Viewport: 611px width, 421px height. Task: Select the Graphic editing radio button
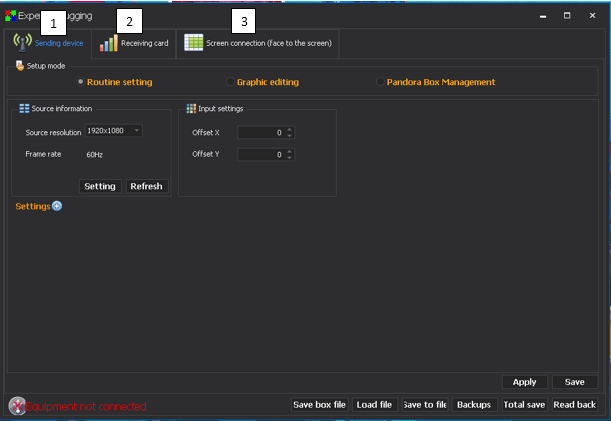tap(231, 82)
